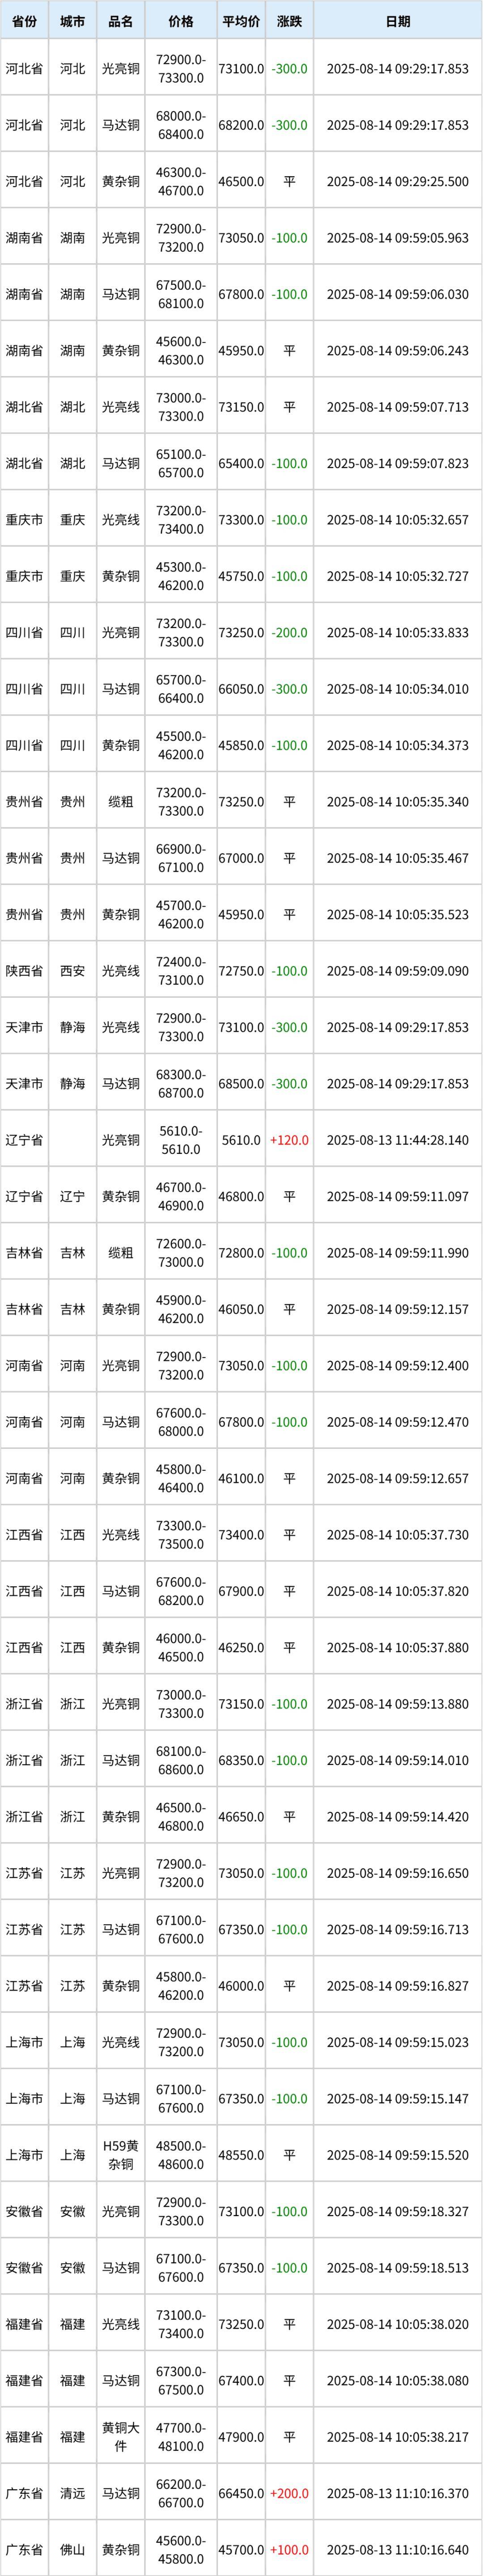The width and height of the screenshot is (483, 2576).
Task: Click average price 68500.0 in the 静海 马达铜 row
Action: pyautogui.click(x=241, y=1083)
